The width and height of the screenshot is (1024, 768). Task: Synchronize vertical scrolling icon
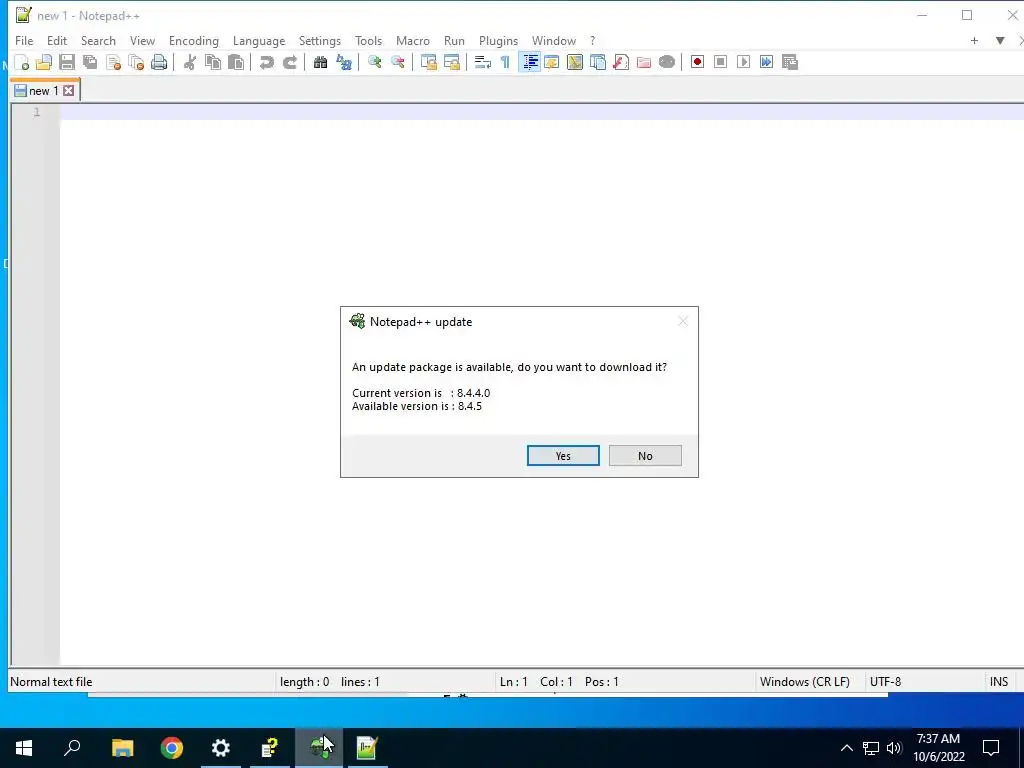[428, 63]
